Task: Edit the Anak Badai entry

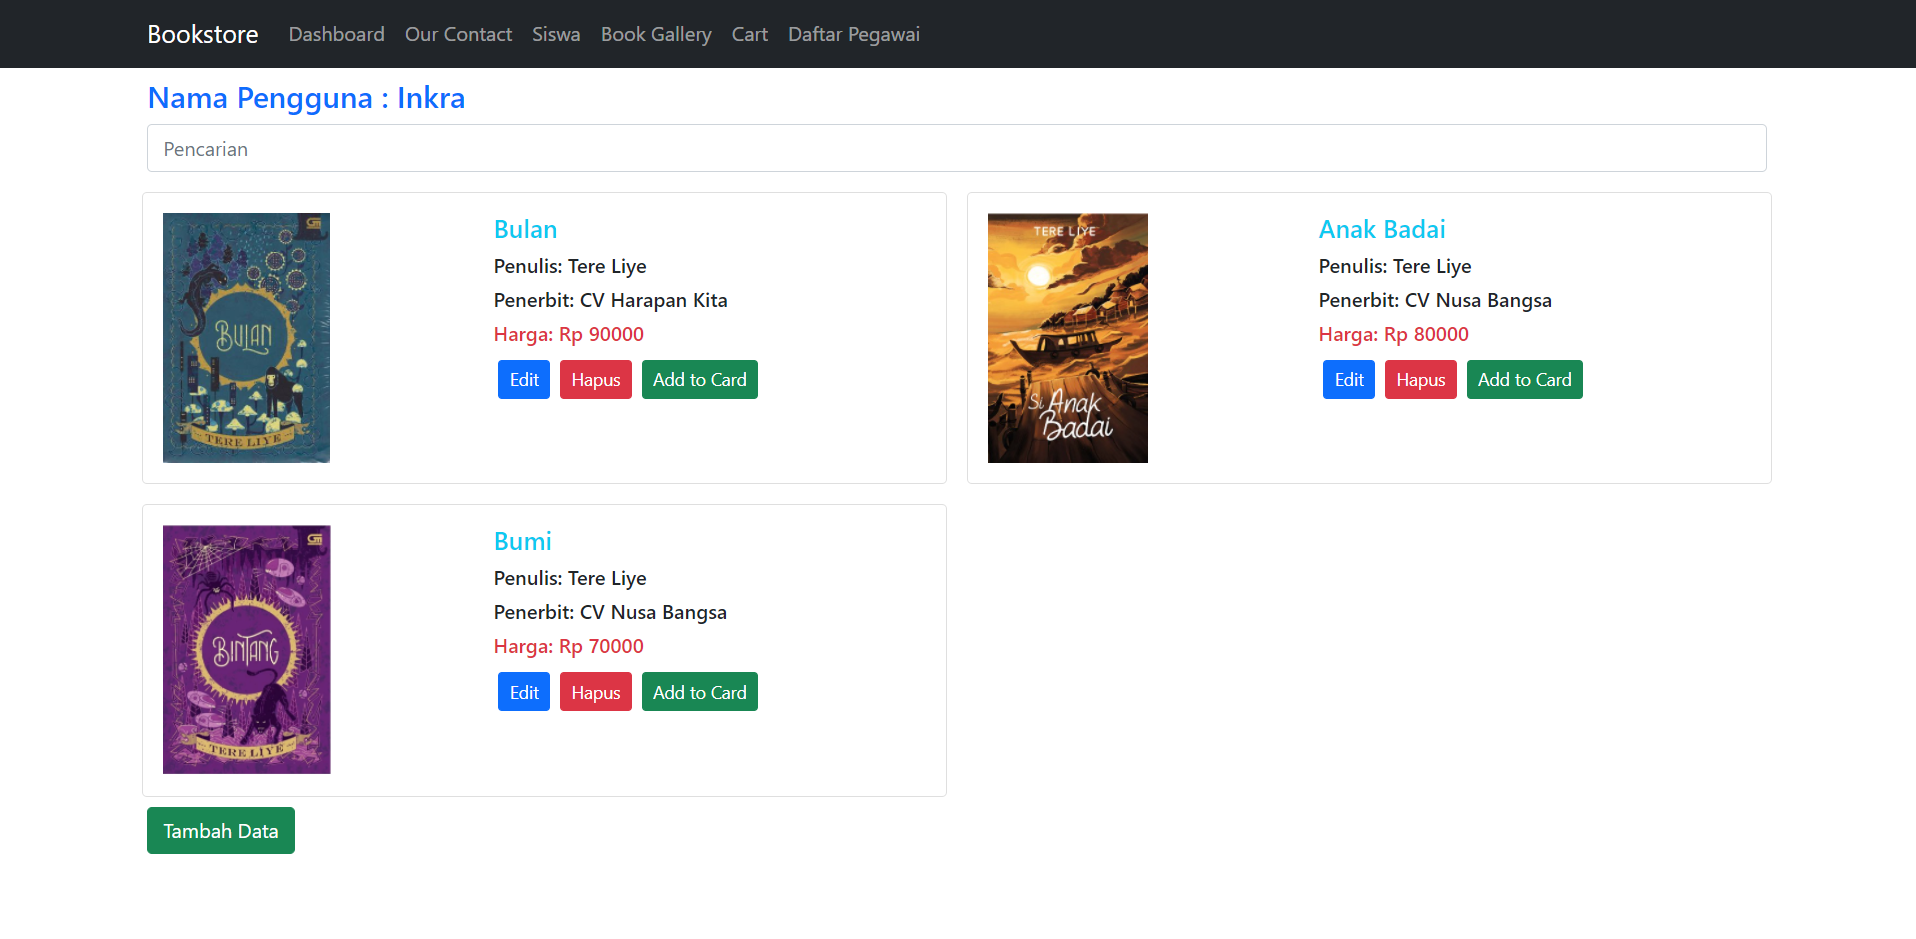Action: tap(1348, 379)
